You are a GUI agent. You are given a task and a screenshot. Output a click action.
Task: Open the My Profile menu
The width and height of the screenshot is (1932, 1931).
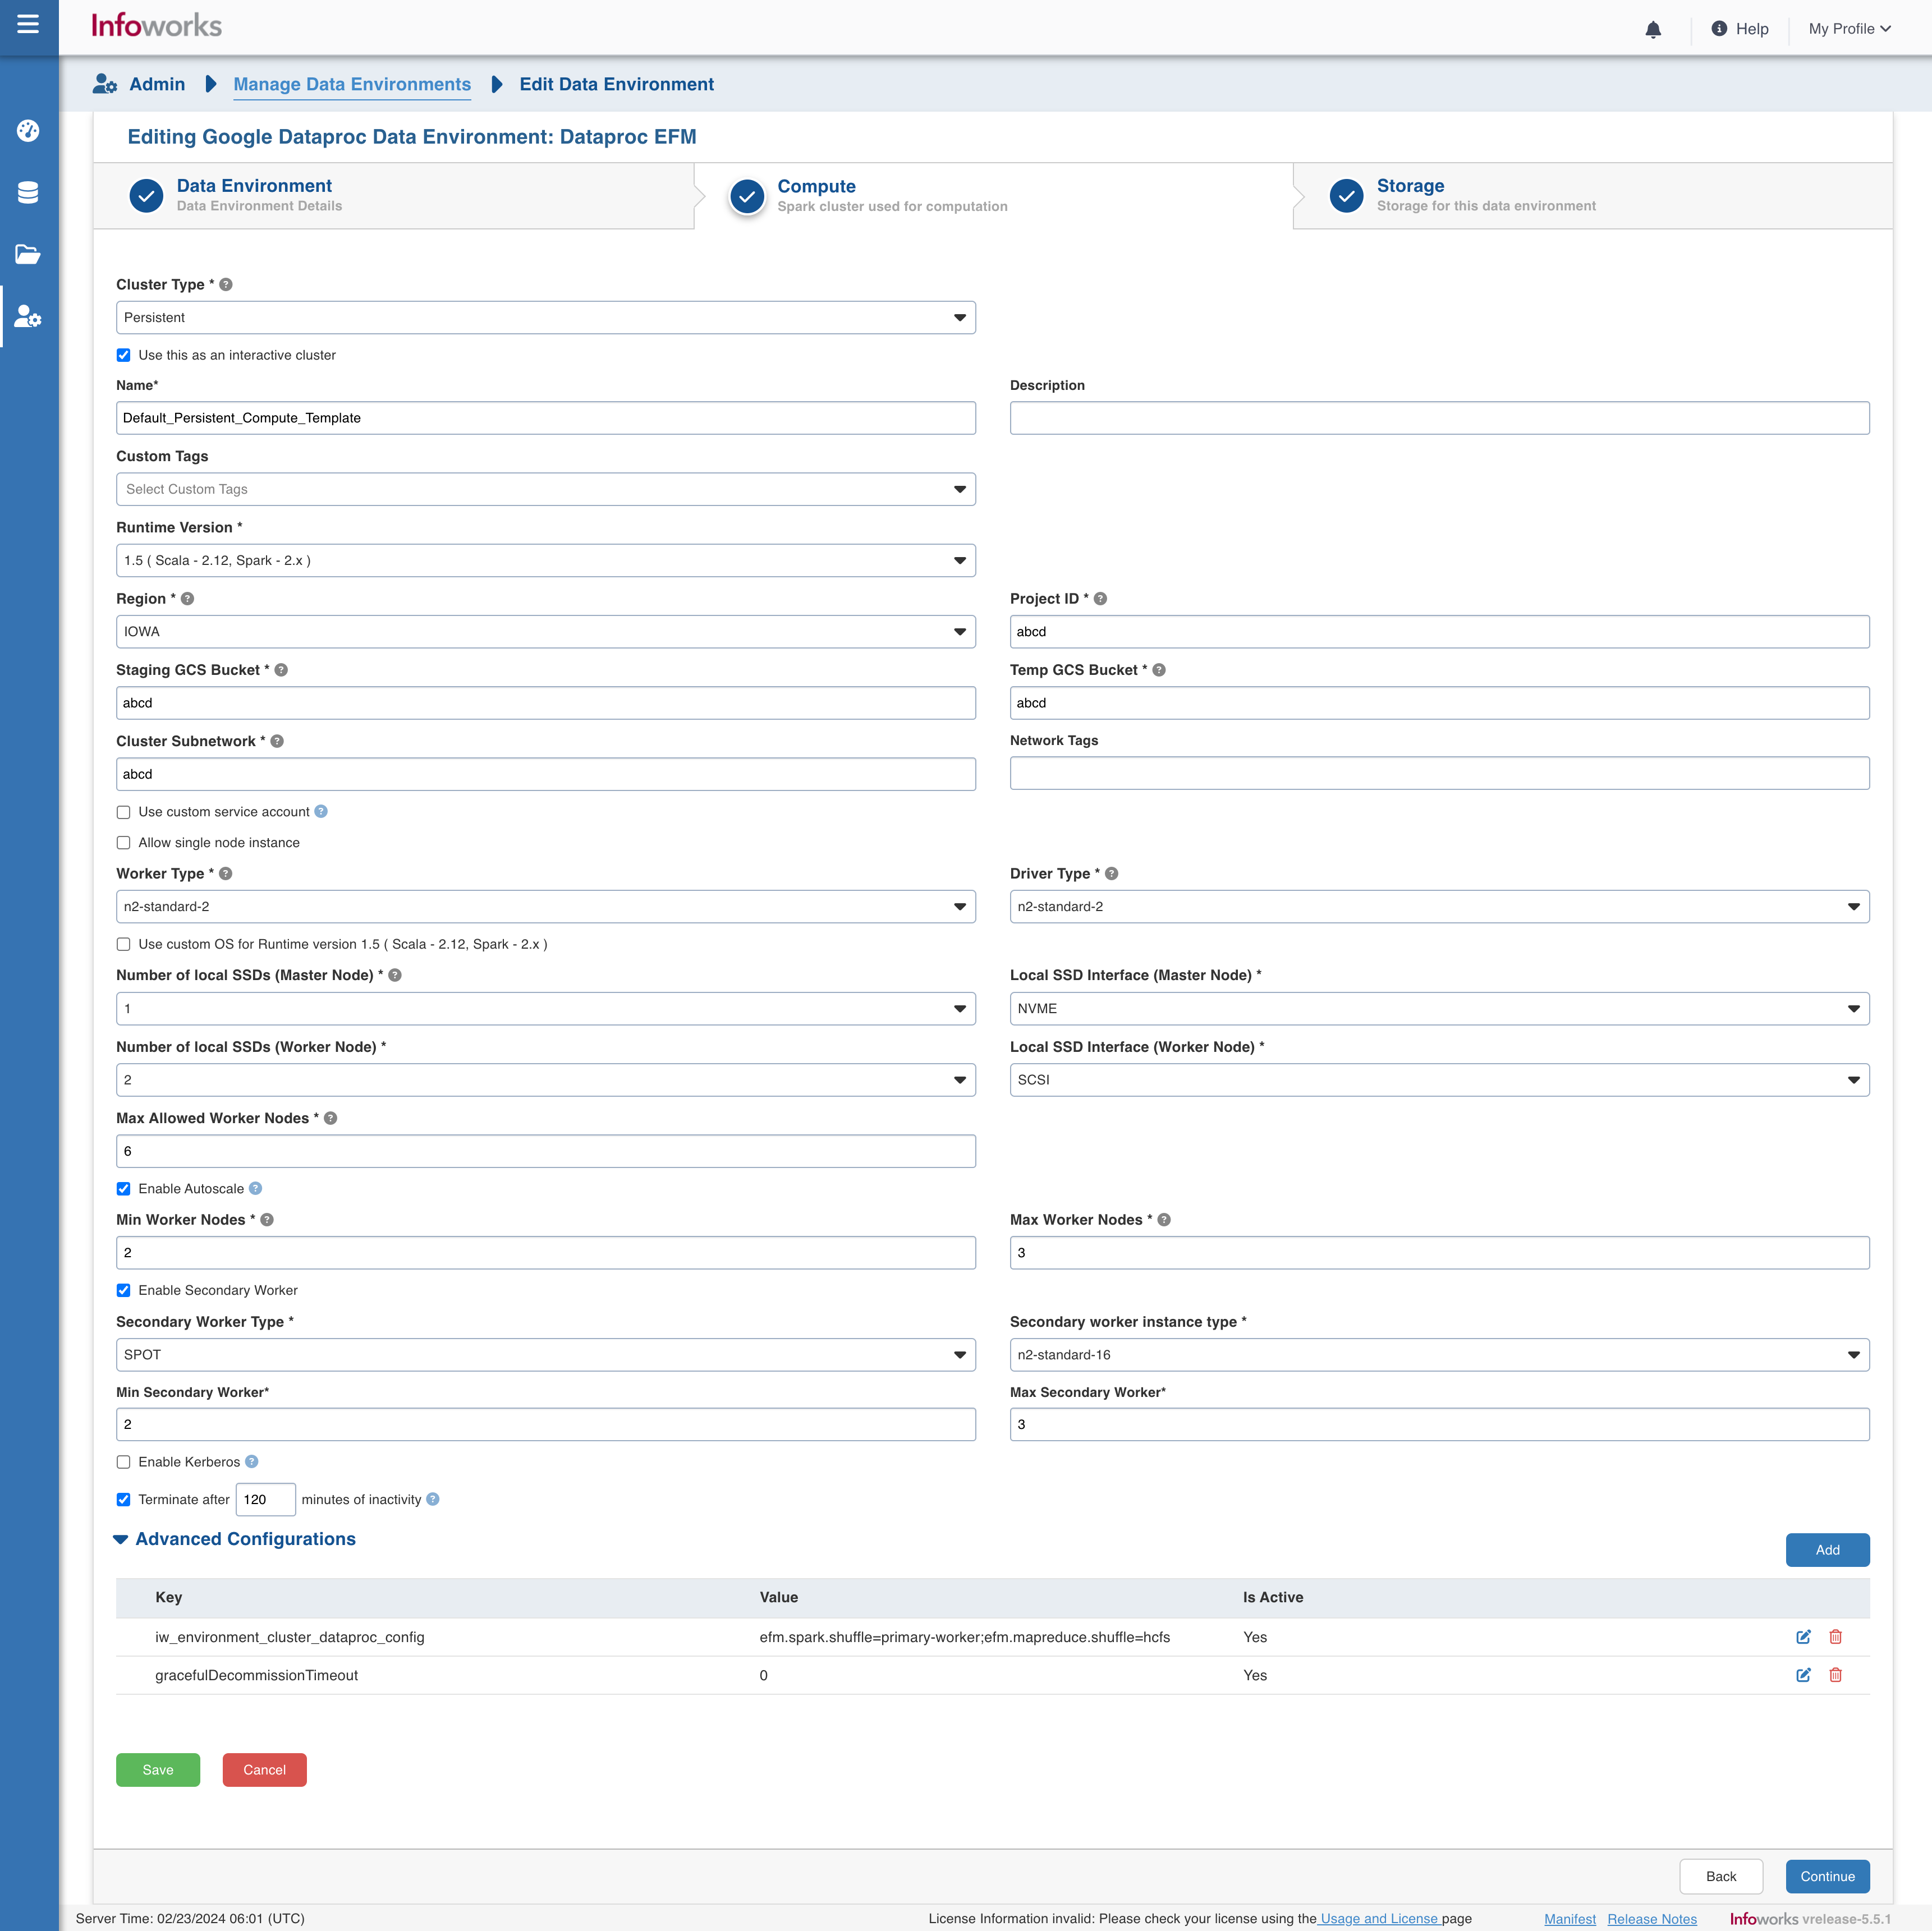[1849, 29]
